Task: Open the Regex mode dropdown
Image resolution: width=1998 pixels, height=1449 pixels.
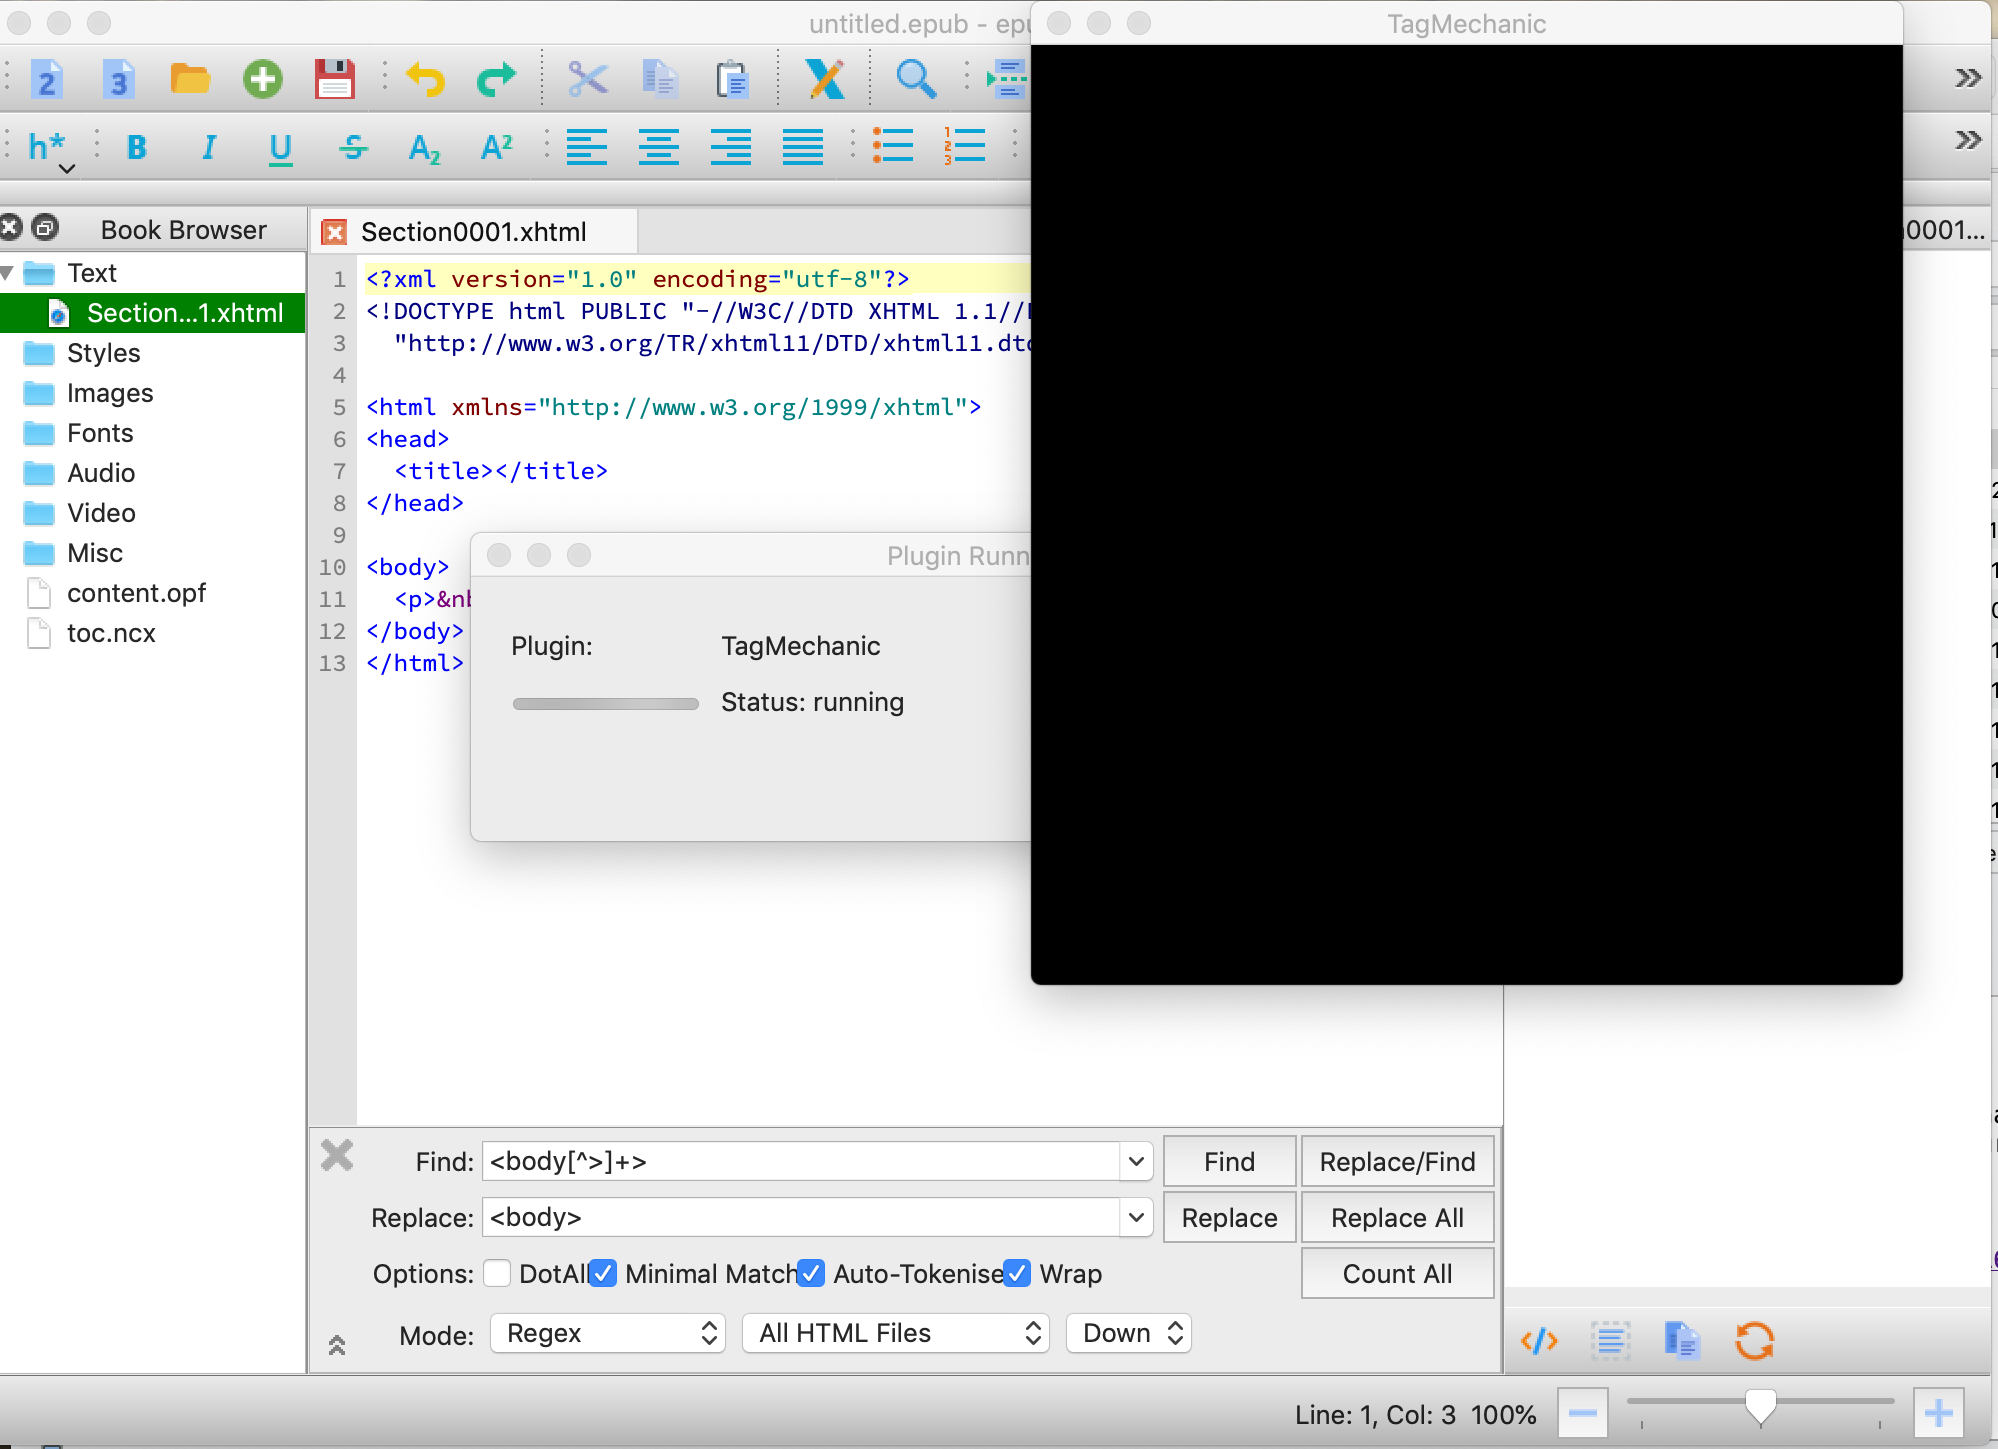Action: tap(608, 1333)
